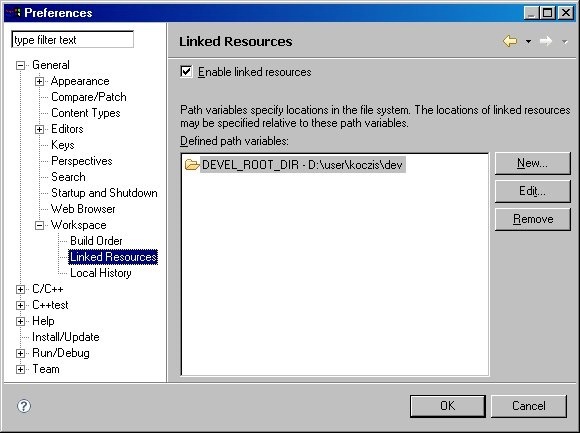
Task: Click the Edit... path variable button
Action: pyautogui.click(x=533, y=191)
